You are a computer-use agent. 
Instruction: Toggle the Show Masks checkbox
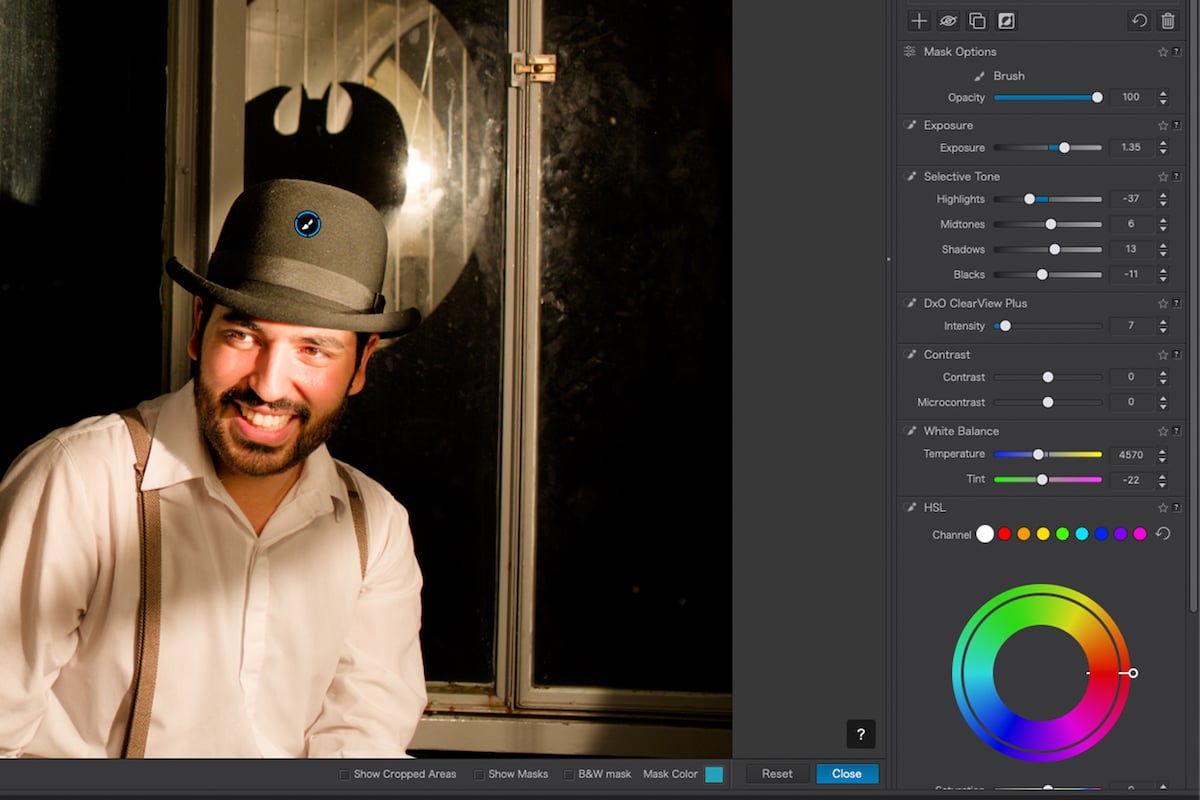(479, 773)
